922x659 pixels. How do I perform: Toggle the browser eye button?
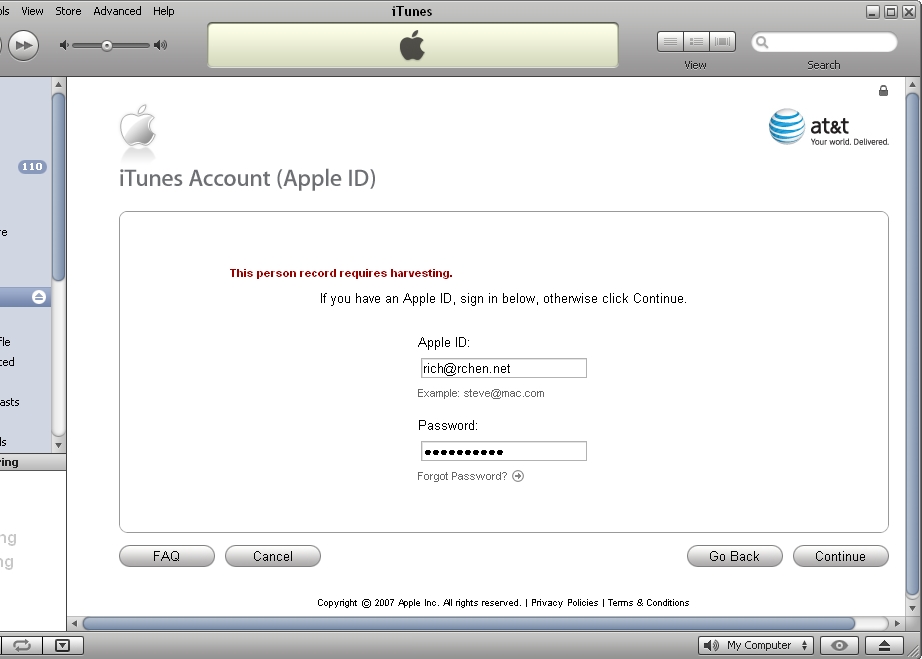[841, 646]
